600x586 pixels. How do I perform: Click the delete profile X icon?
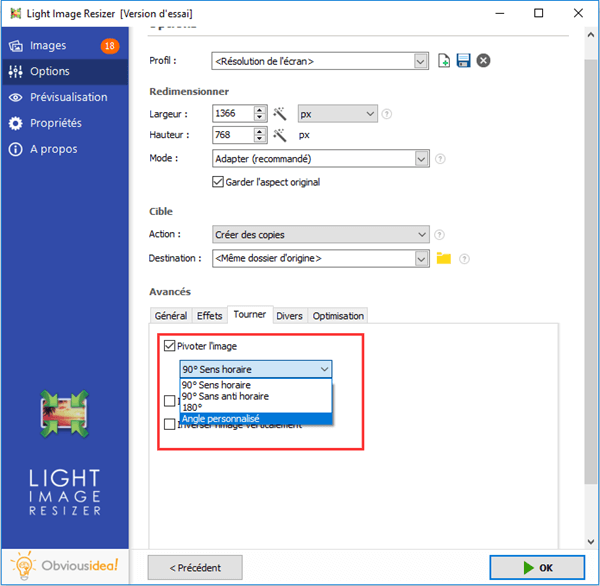coord(483,60)
